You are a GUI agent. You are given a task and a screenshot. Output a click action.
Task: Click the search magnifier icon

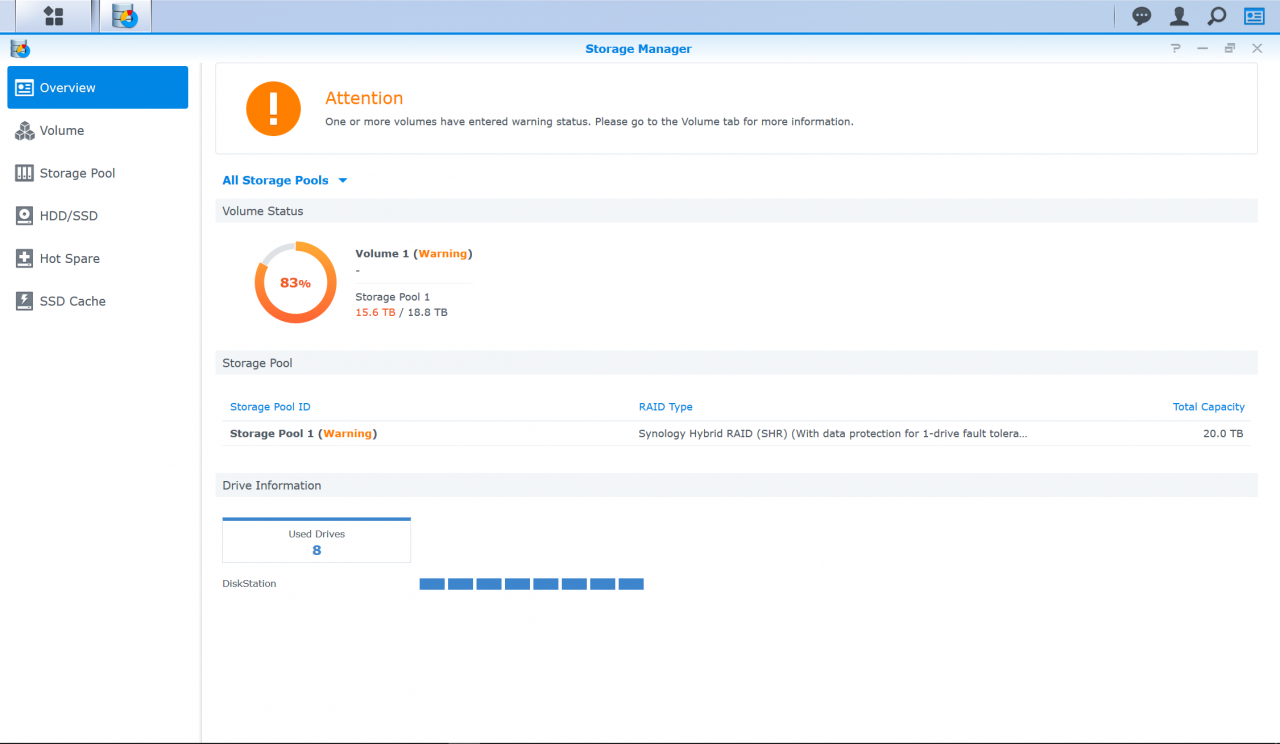pyautogui.click(x=1216, y=16)
